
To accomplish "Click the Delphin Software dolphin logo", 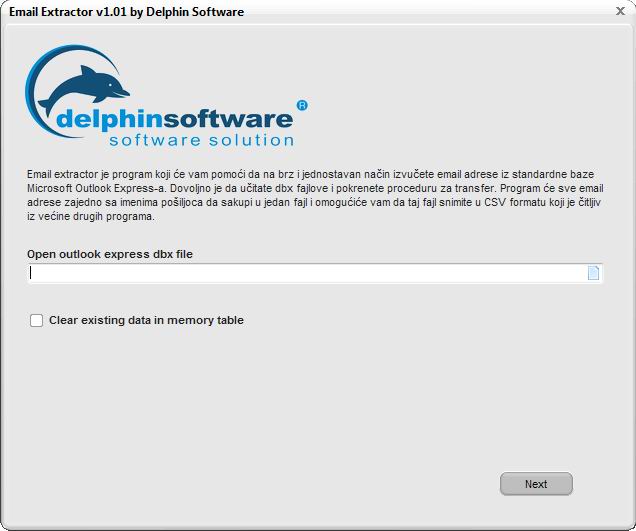I will [166, 96].
